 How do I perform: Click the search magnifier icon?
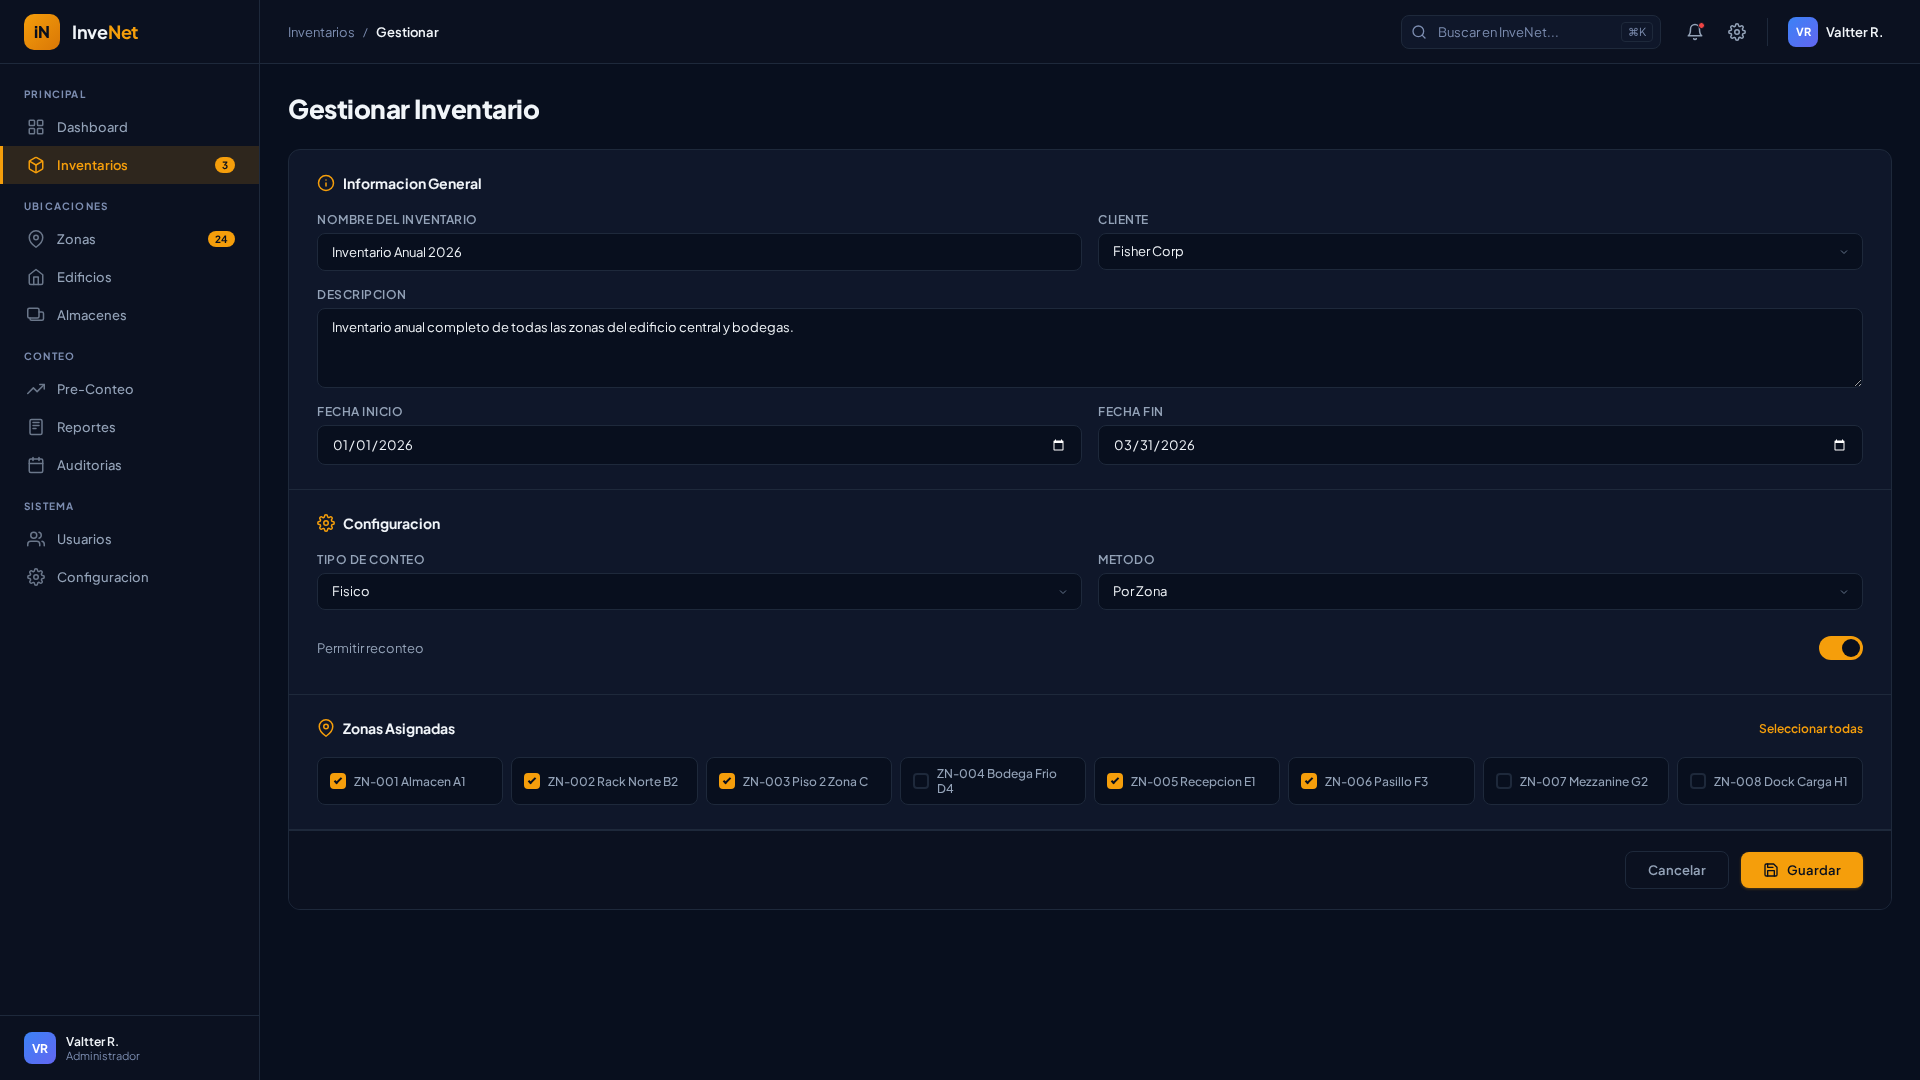(1419, 32)
